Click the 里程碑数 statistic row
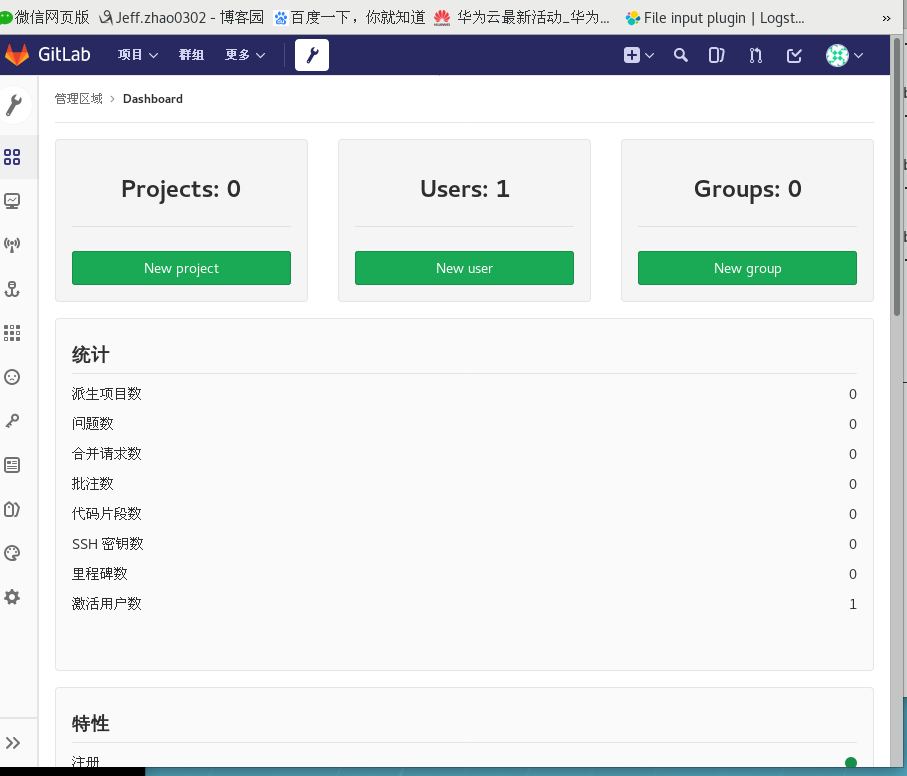This screenshot has width=907, height=776. pos(464,574)
